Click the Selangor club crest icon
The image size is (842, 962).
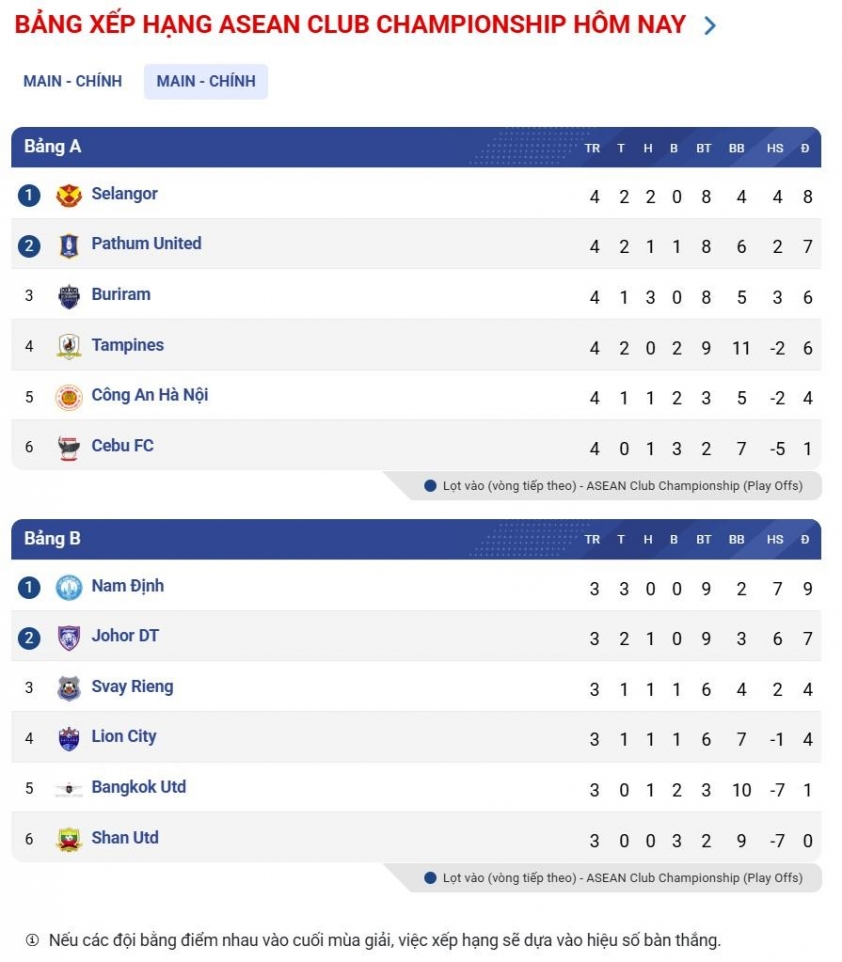pyautogui.click(x=68, y=196)
